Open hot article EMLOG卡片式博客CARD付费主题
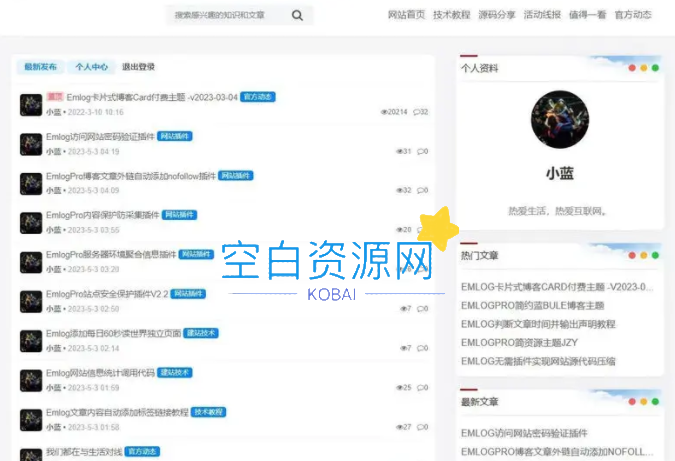 557,287
